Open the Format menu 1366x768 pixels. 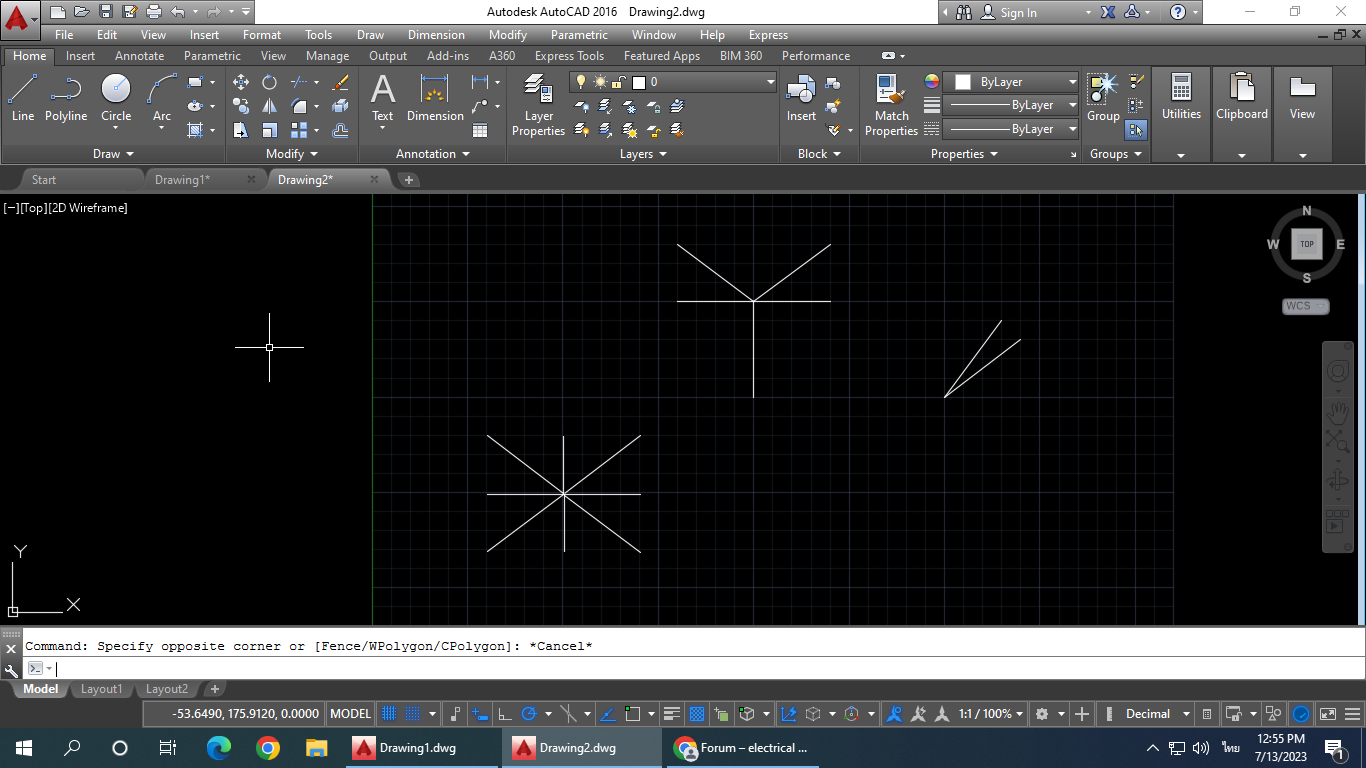(x=262, y=35)
